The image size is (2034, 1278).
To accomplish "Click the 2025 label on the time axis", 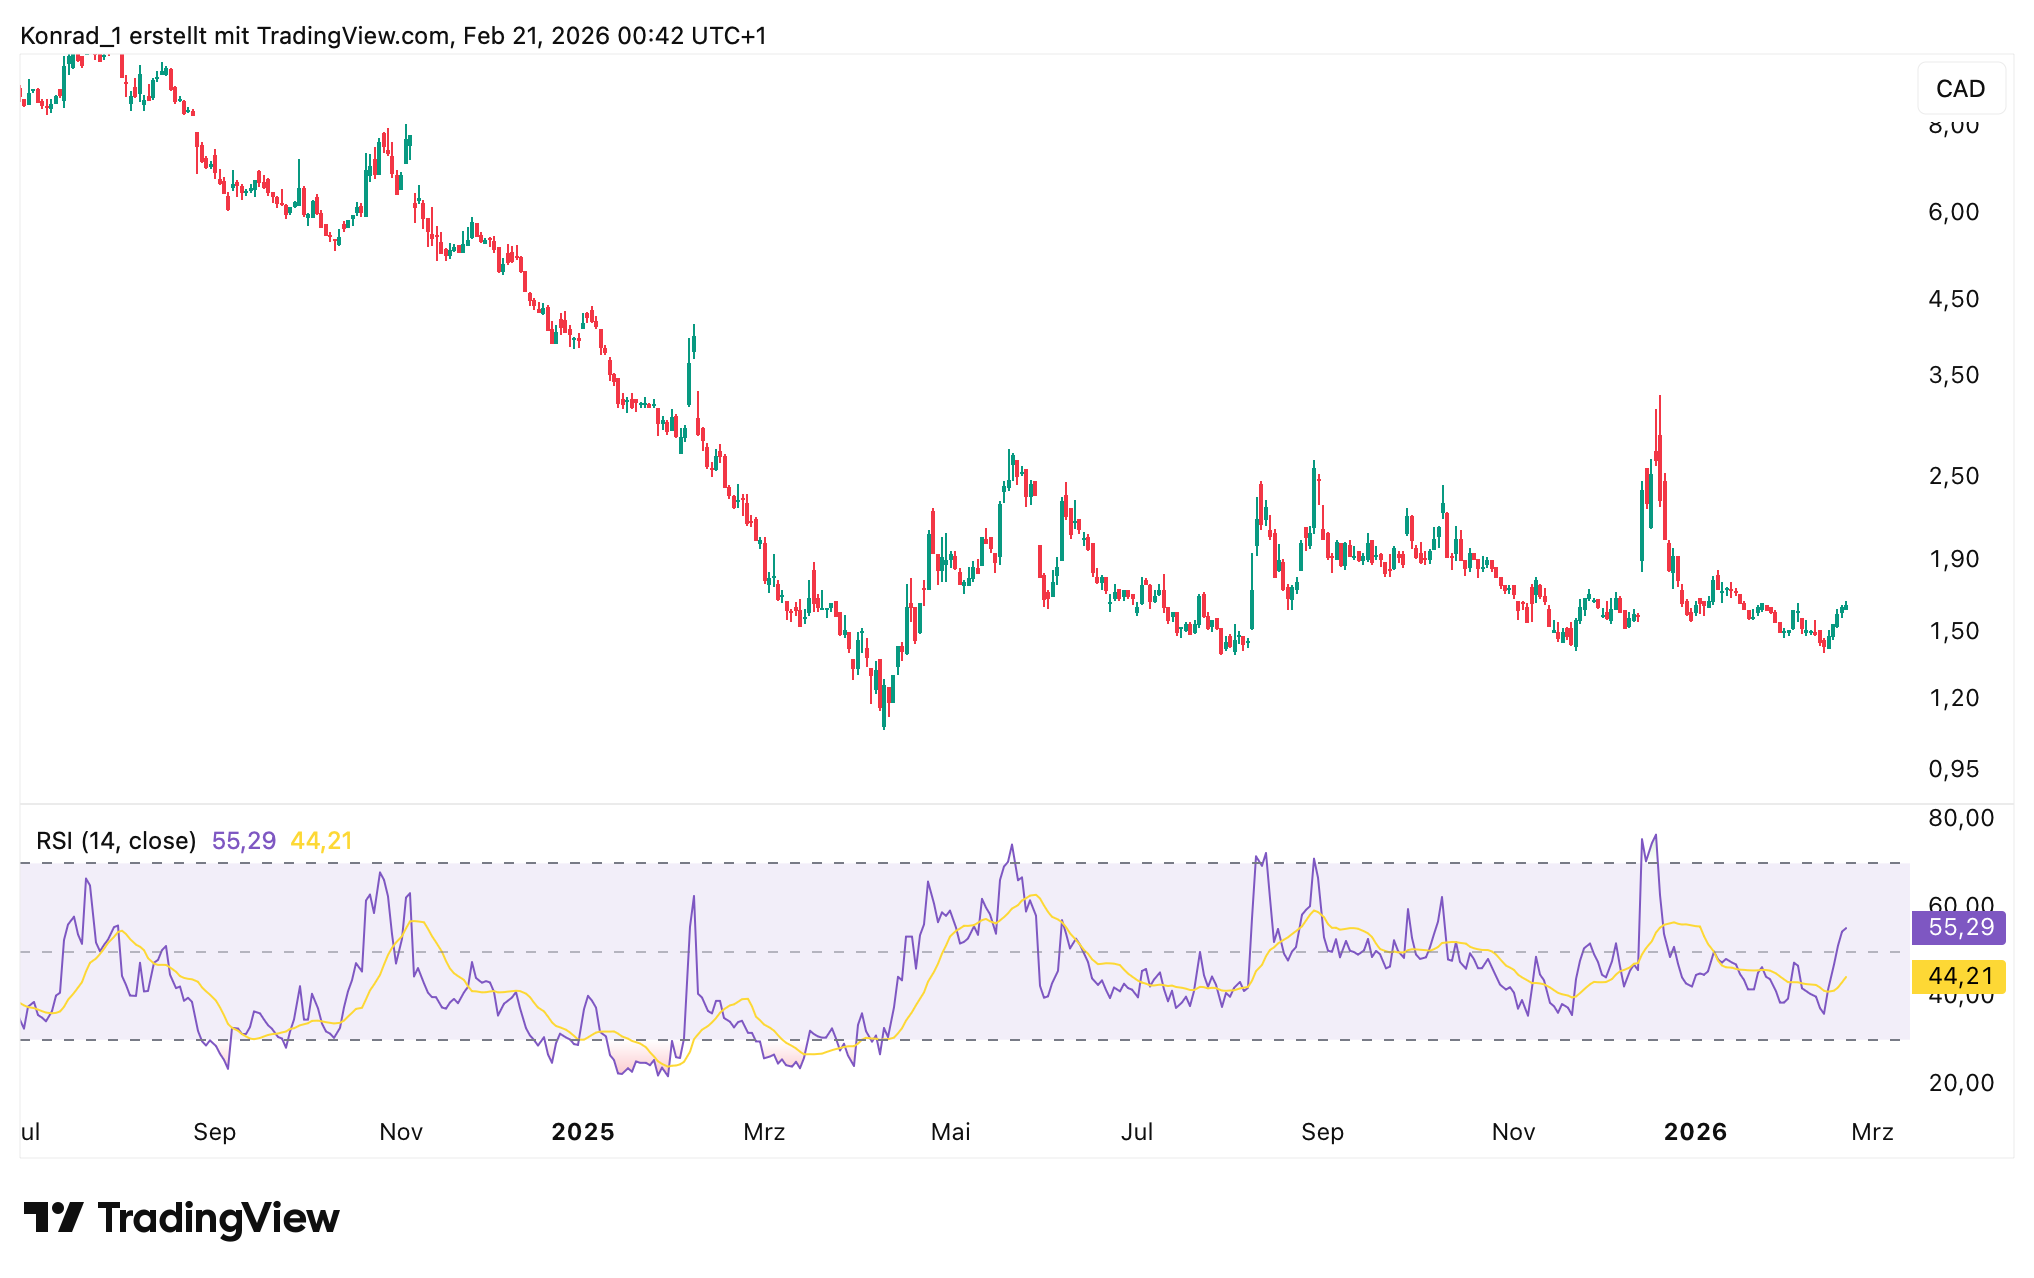I will [x=583, y=1132].
